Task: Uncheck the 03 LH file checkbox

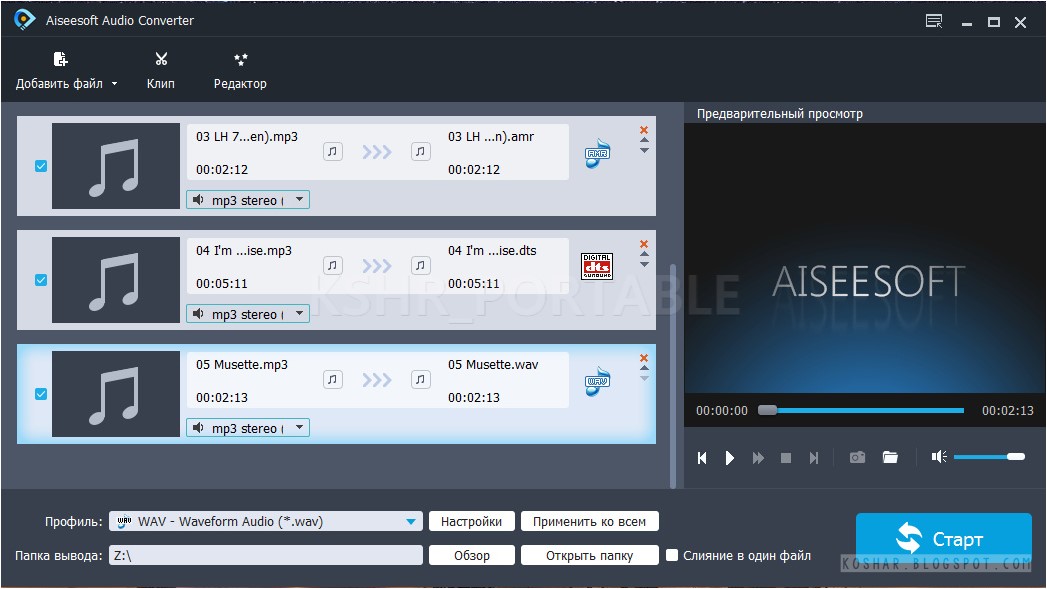Action: click(41, 166)
